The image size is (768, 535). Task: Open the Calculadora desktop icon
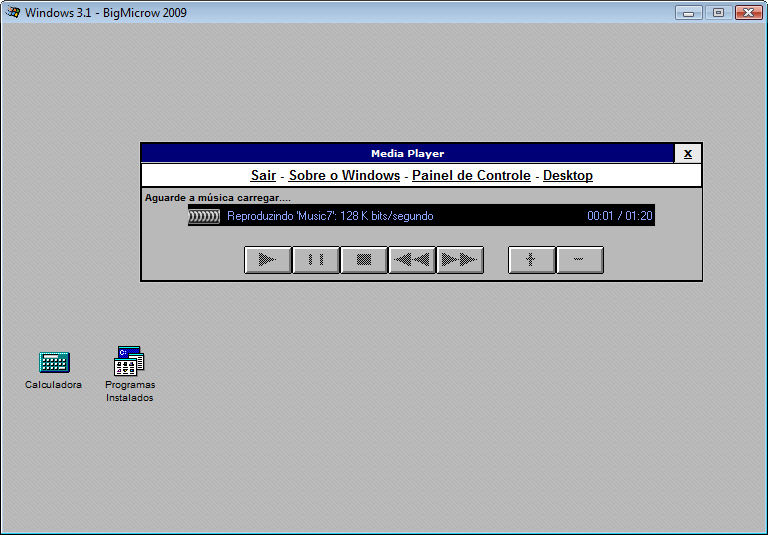[x=53, y=370]
